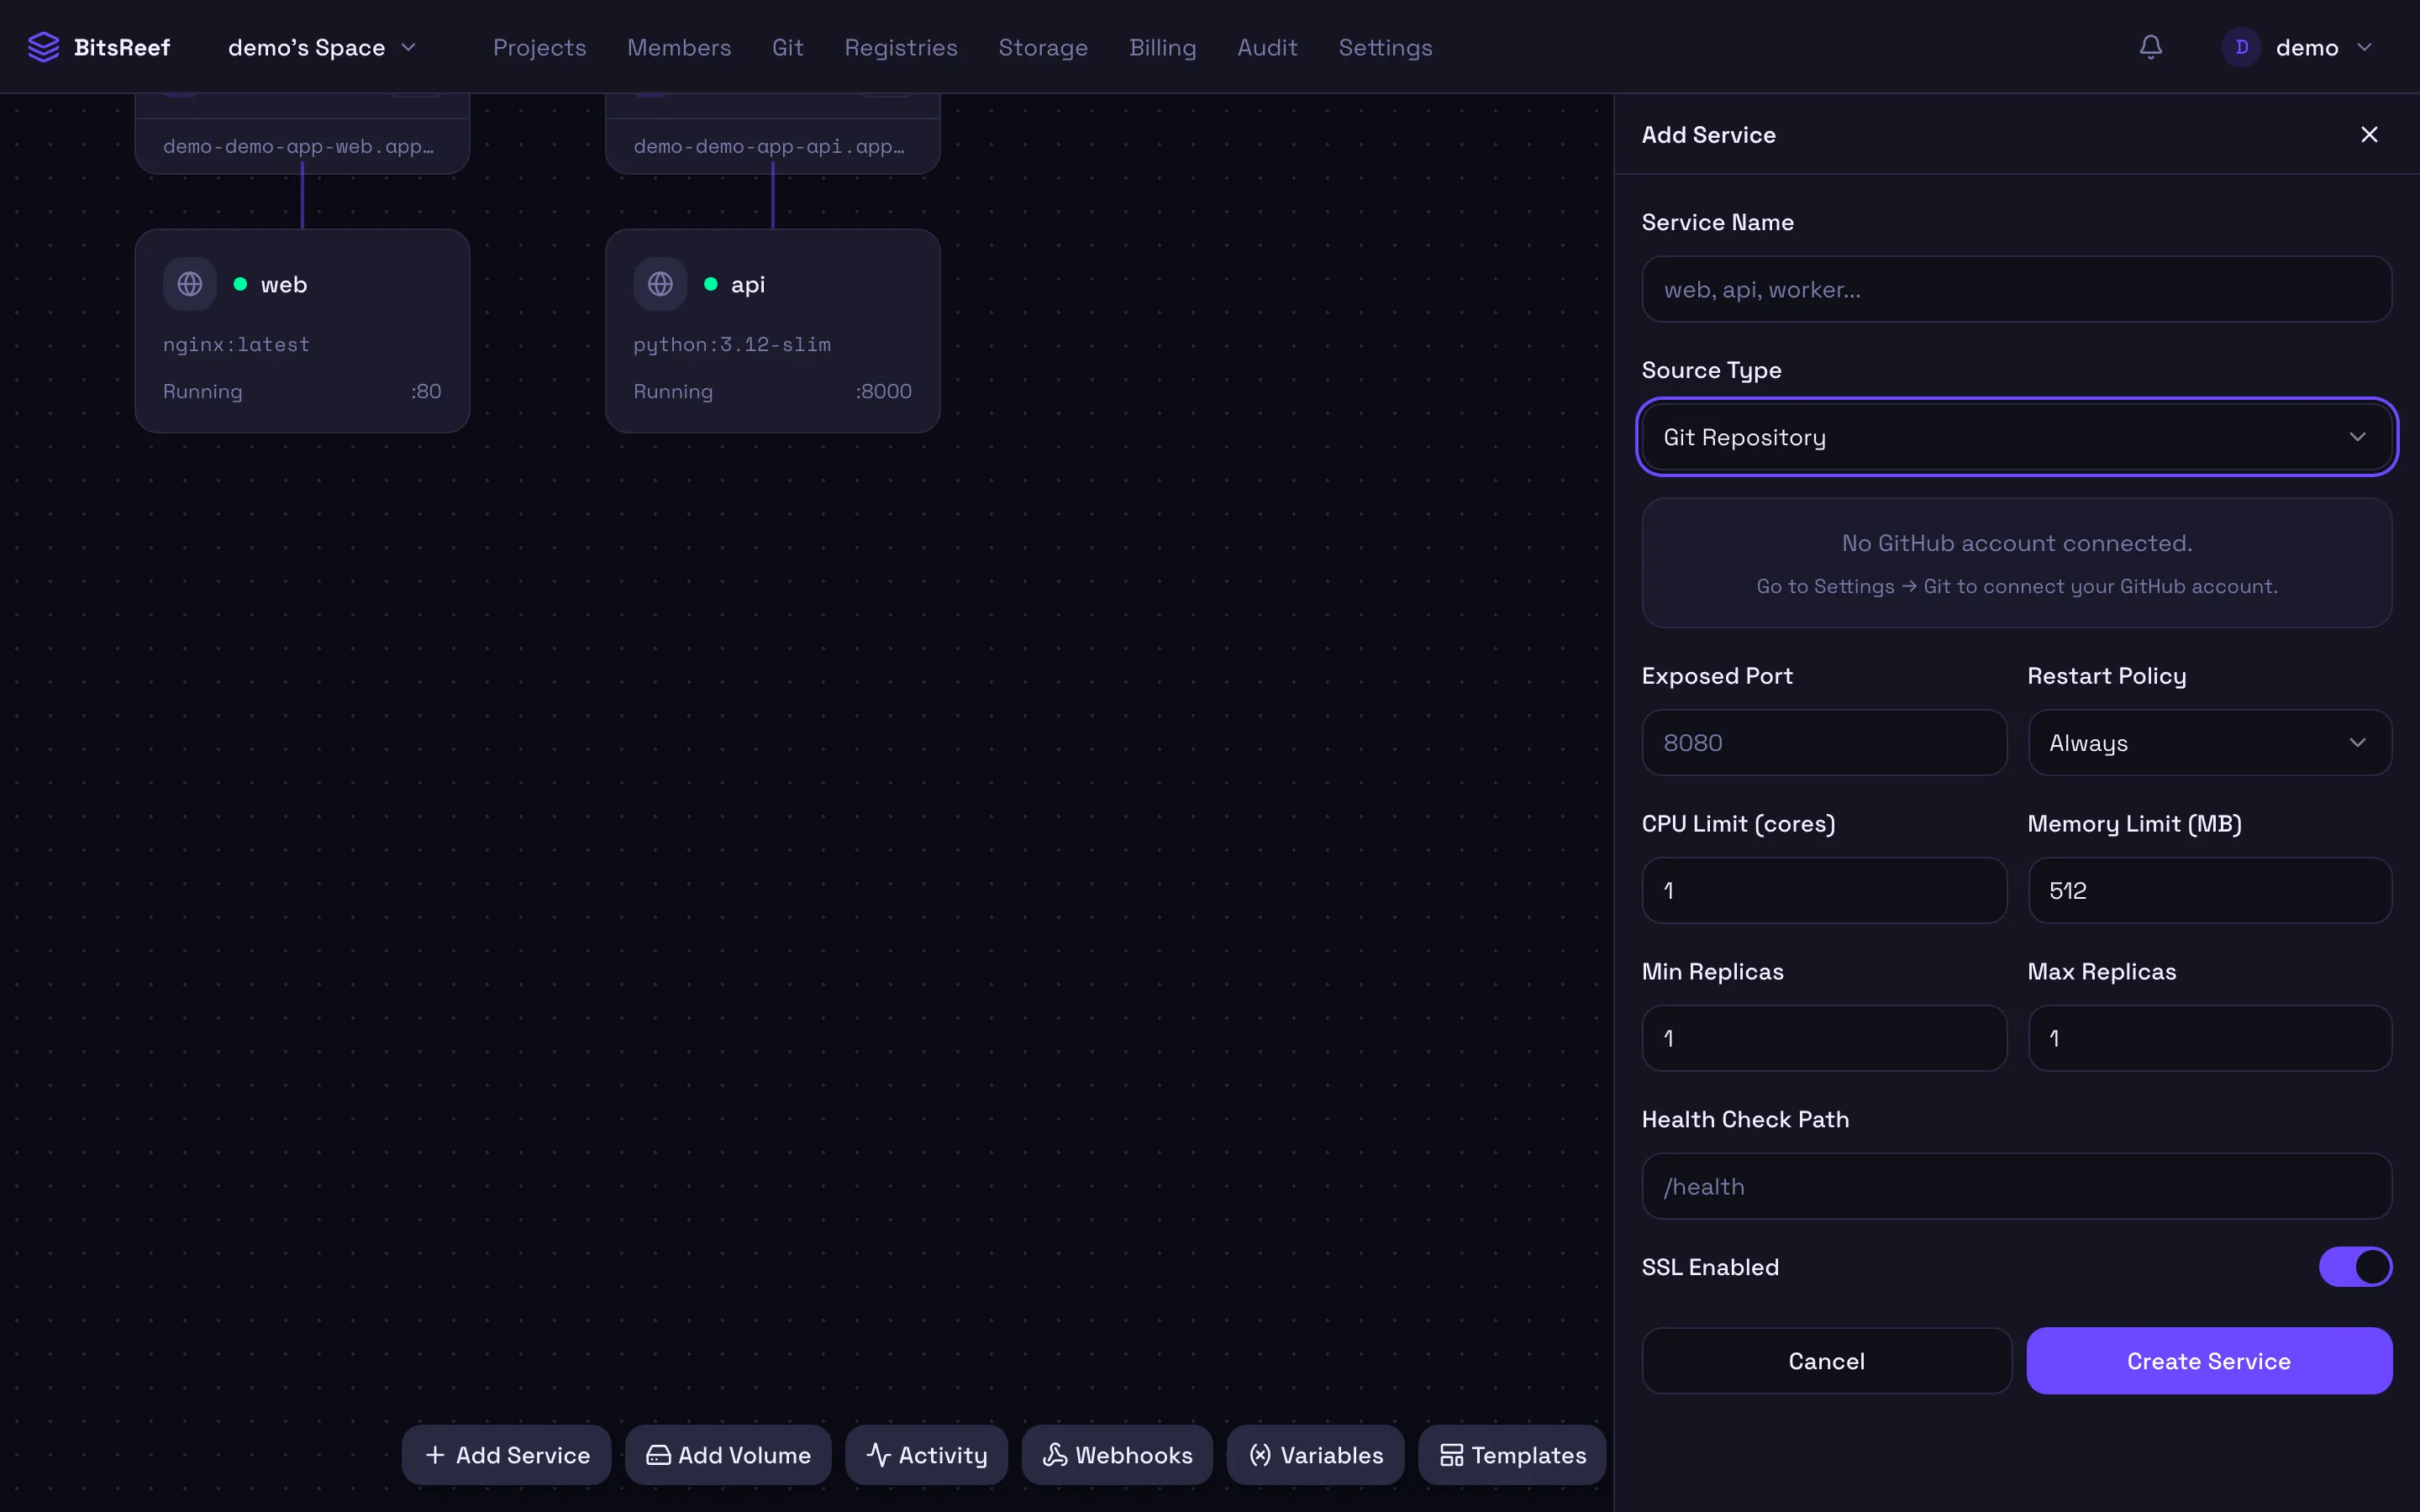Click the Add Service button in bottom toolbar
The image size is (2420, 1512).
click(507, 1455)
